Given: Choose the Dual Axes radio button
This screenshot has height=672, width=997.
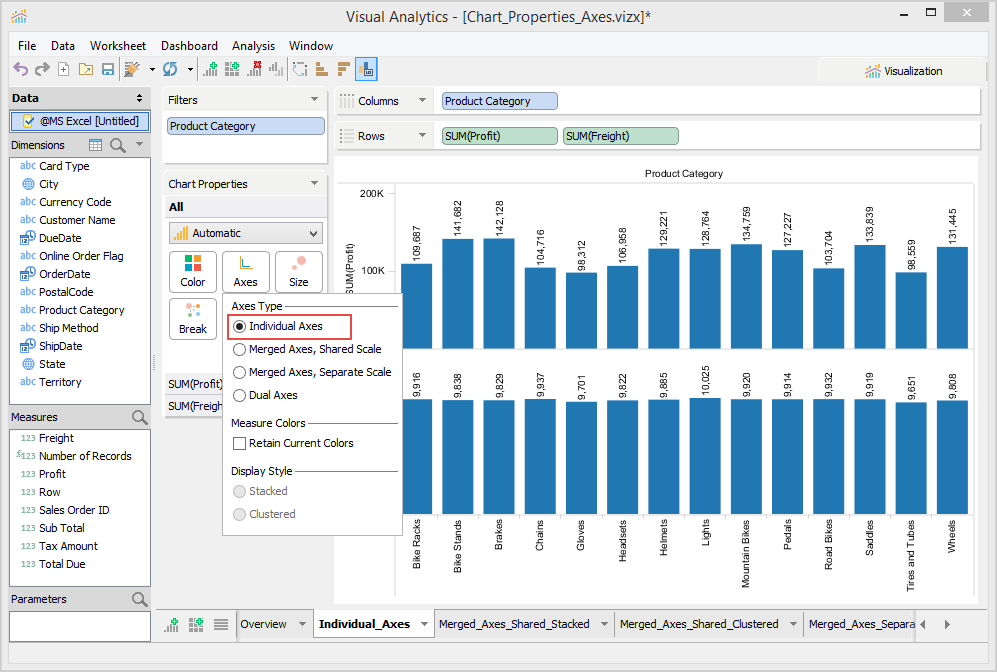Looking at the screenshot, I should (239, 395).
